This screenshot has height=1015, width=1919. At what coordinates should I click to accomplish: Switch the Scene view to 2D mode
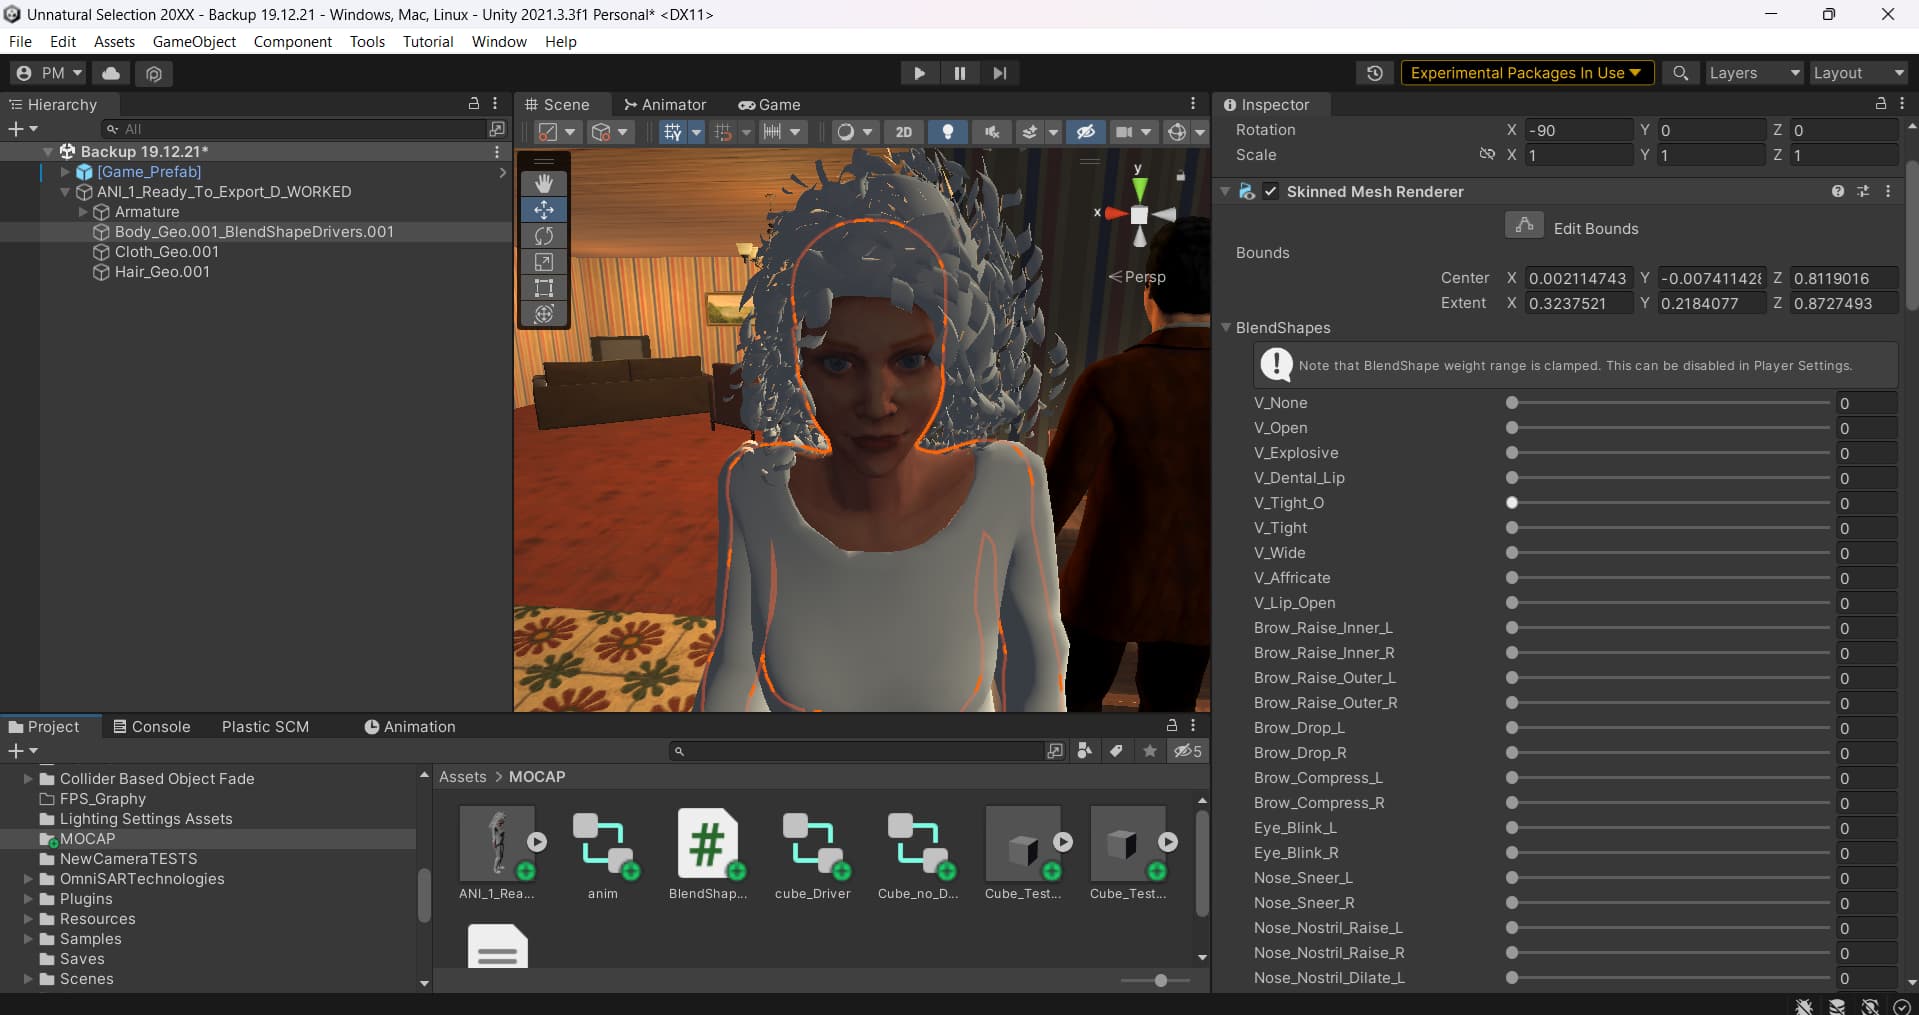click(x=903, y=131)
